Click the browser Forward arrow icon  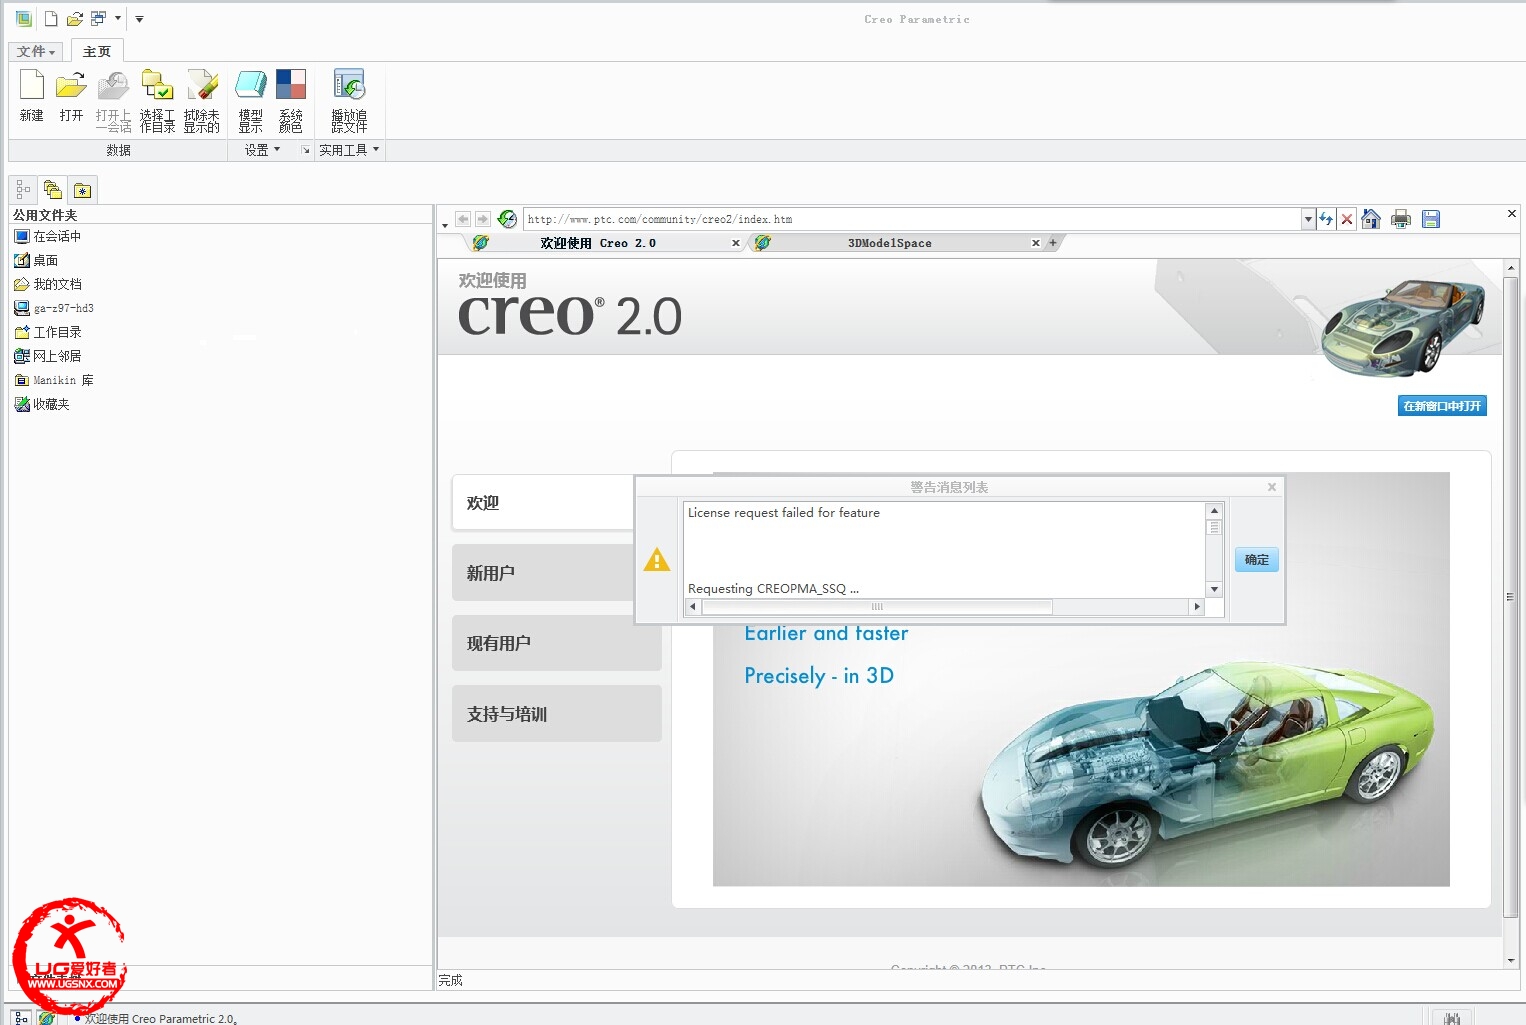click(483, 219)
